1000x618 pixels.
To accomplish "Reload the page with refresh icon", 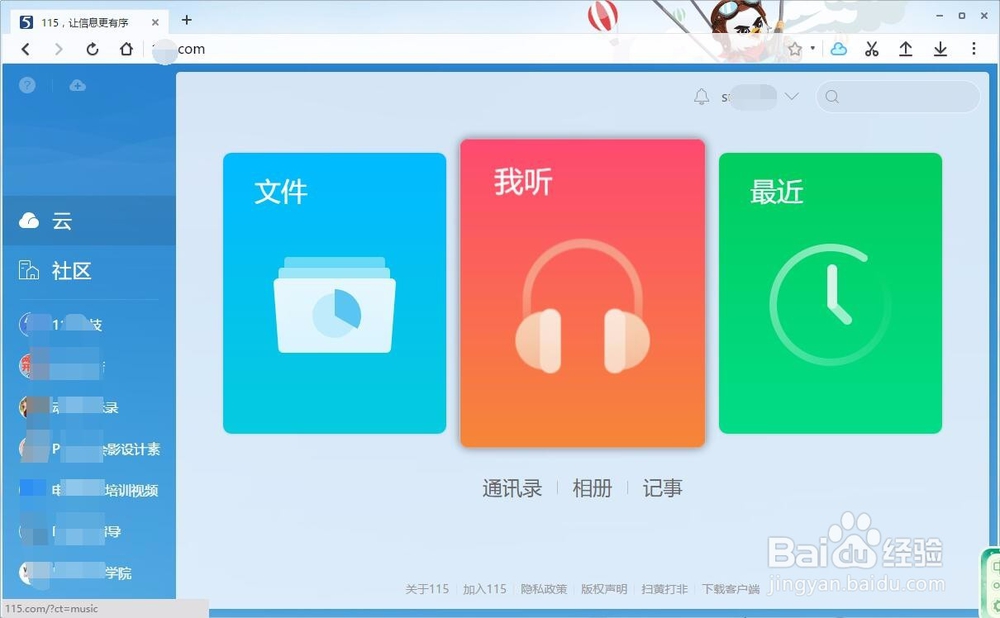I will tap(92, 49).
